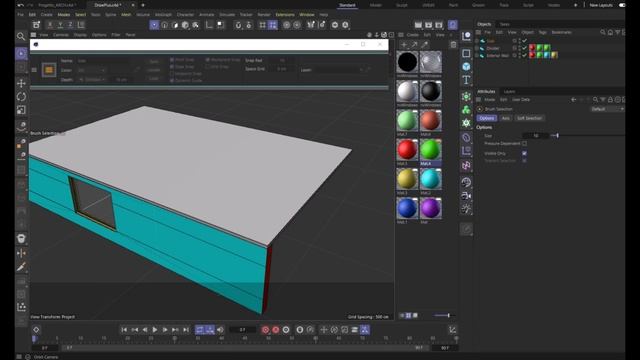Viewport: 640px width, 360px height.
Task: Switch to the Layers tab beside Attributes
Action: tap(509, 91)
